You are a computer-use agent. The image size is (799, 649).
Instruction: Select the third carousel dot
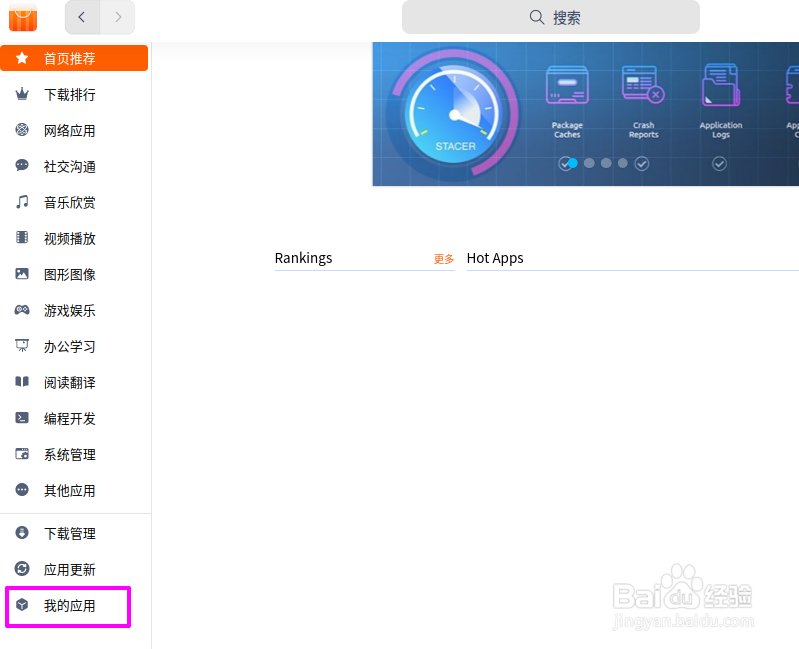(x=606, y=163)
